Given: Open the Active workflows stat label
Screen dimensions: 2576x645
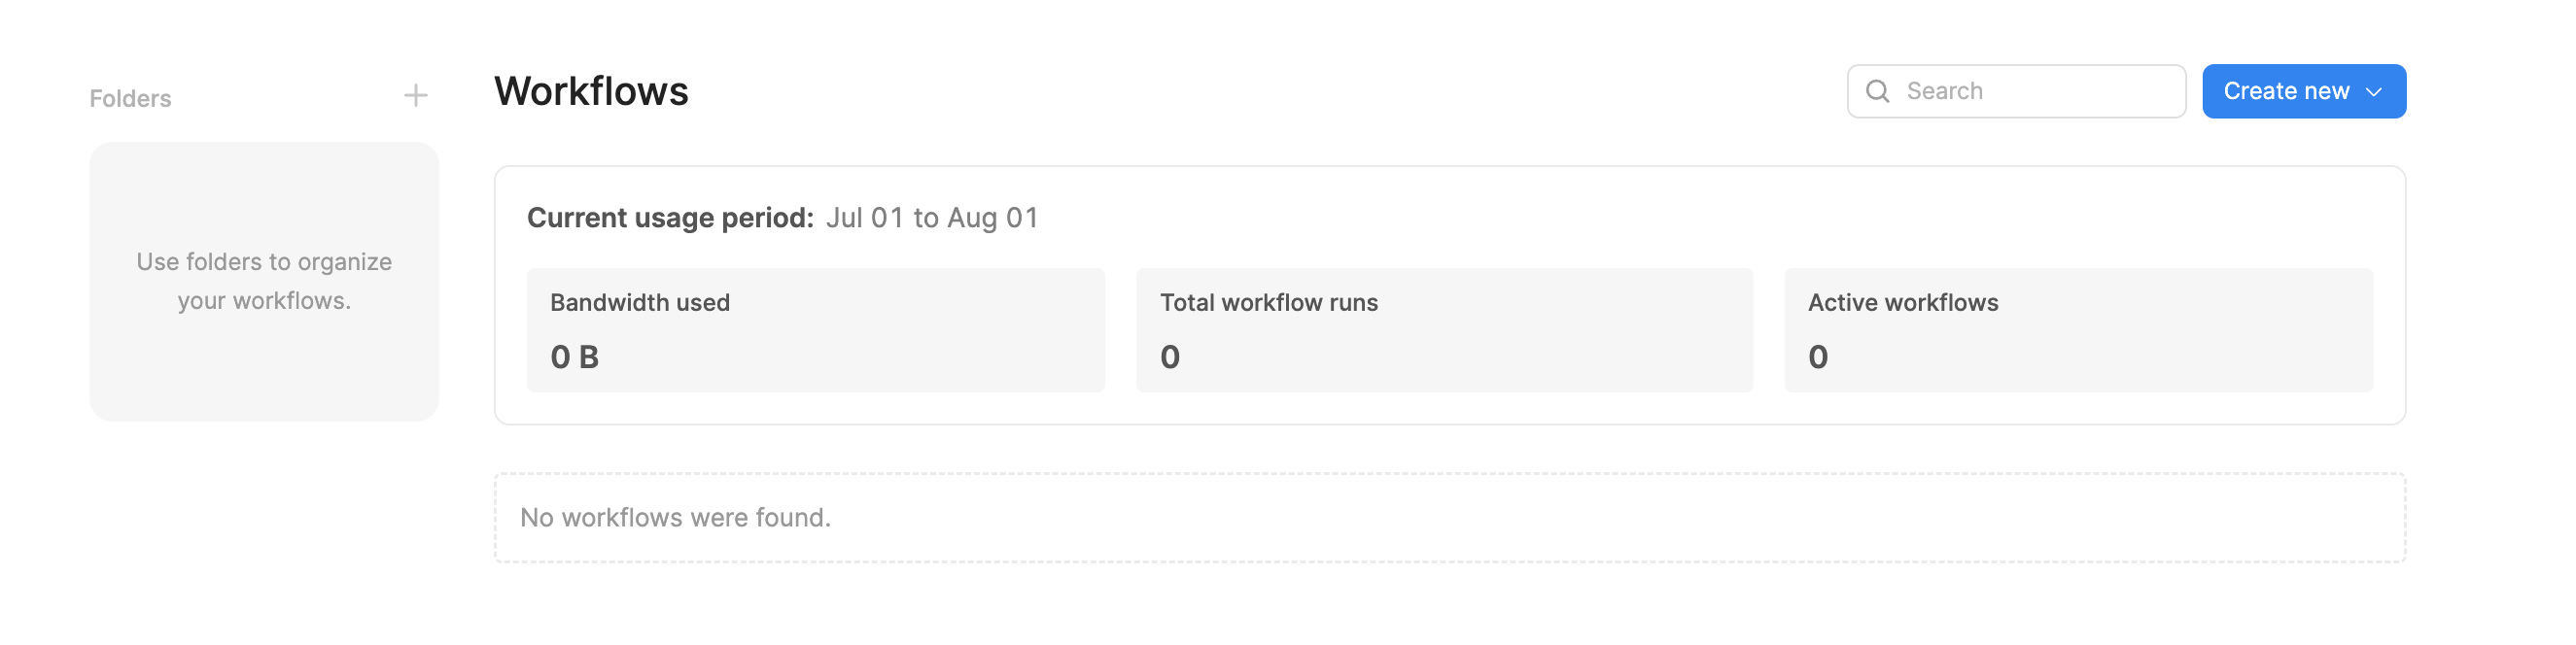Looking at the screenshot, I should coord(1902,302).
